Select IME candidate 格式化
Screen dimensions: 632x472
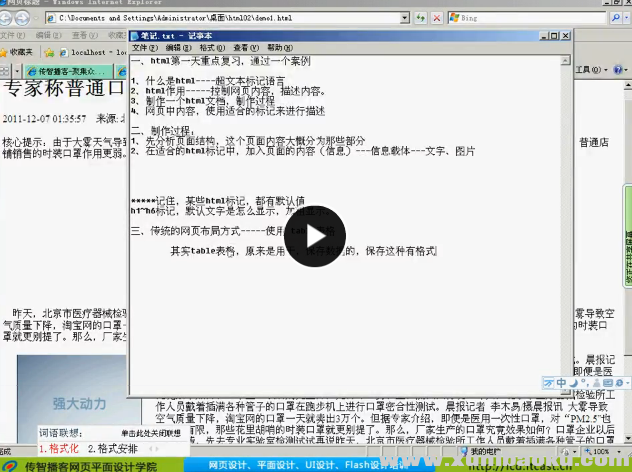pos(58,449)
